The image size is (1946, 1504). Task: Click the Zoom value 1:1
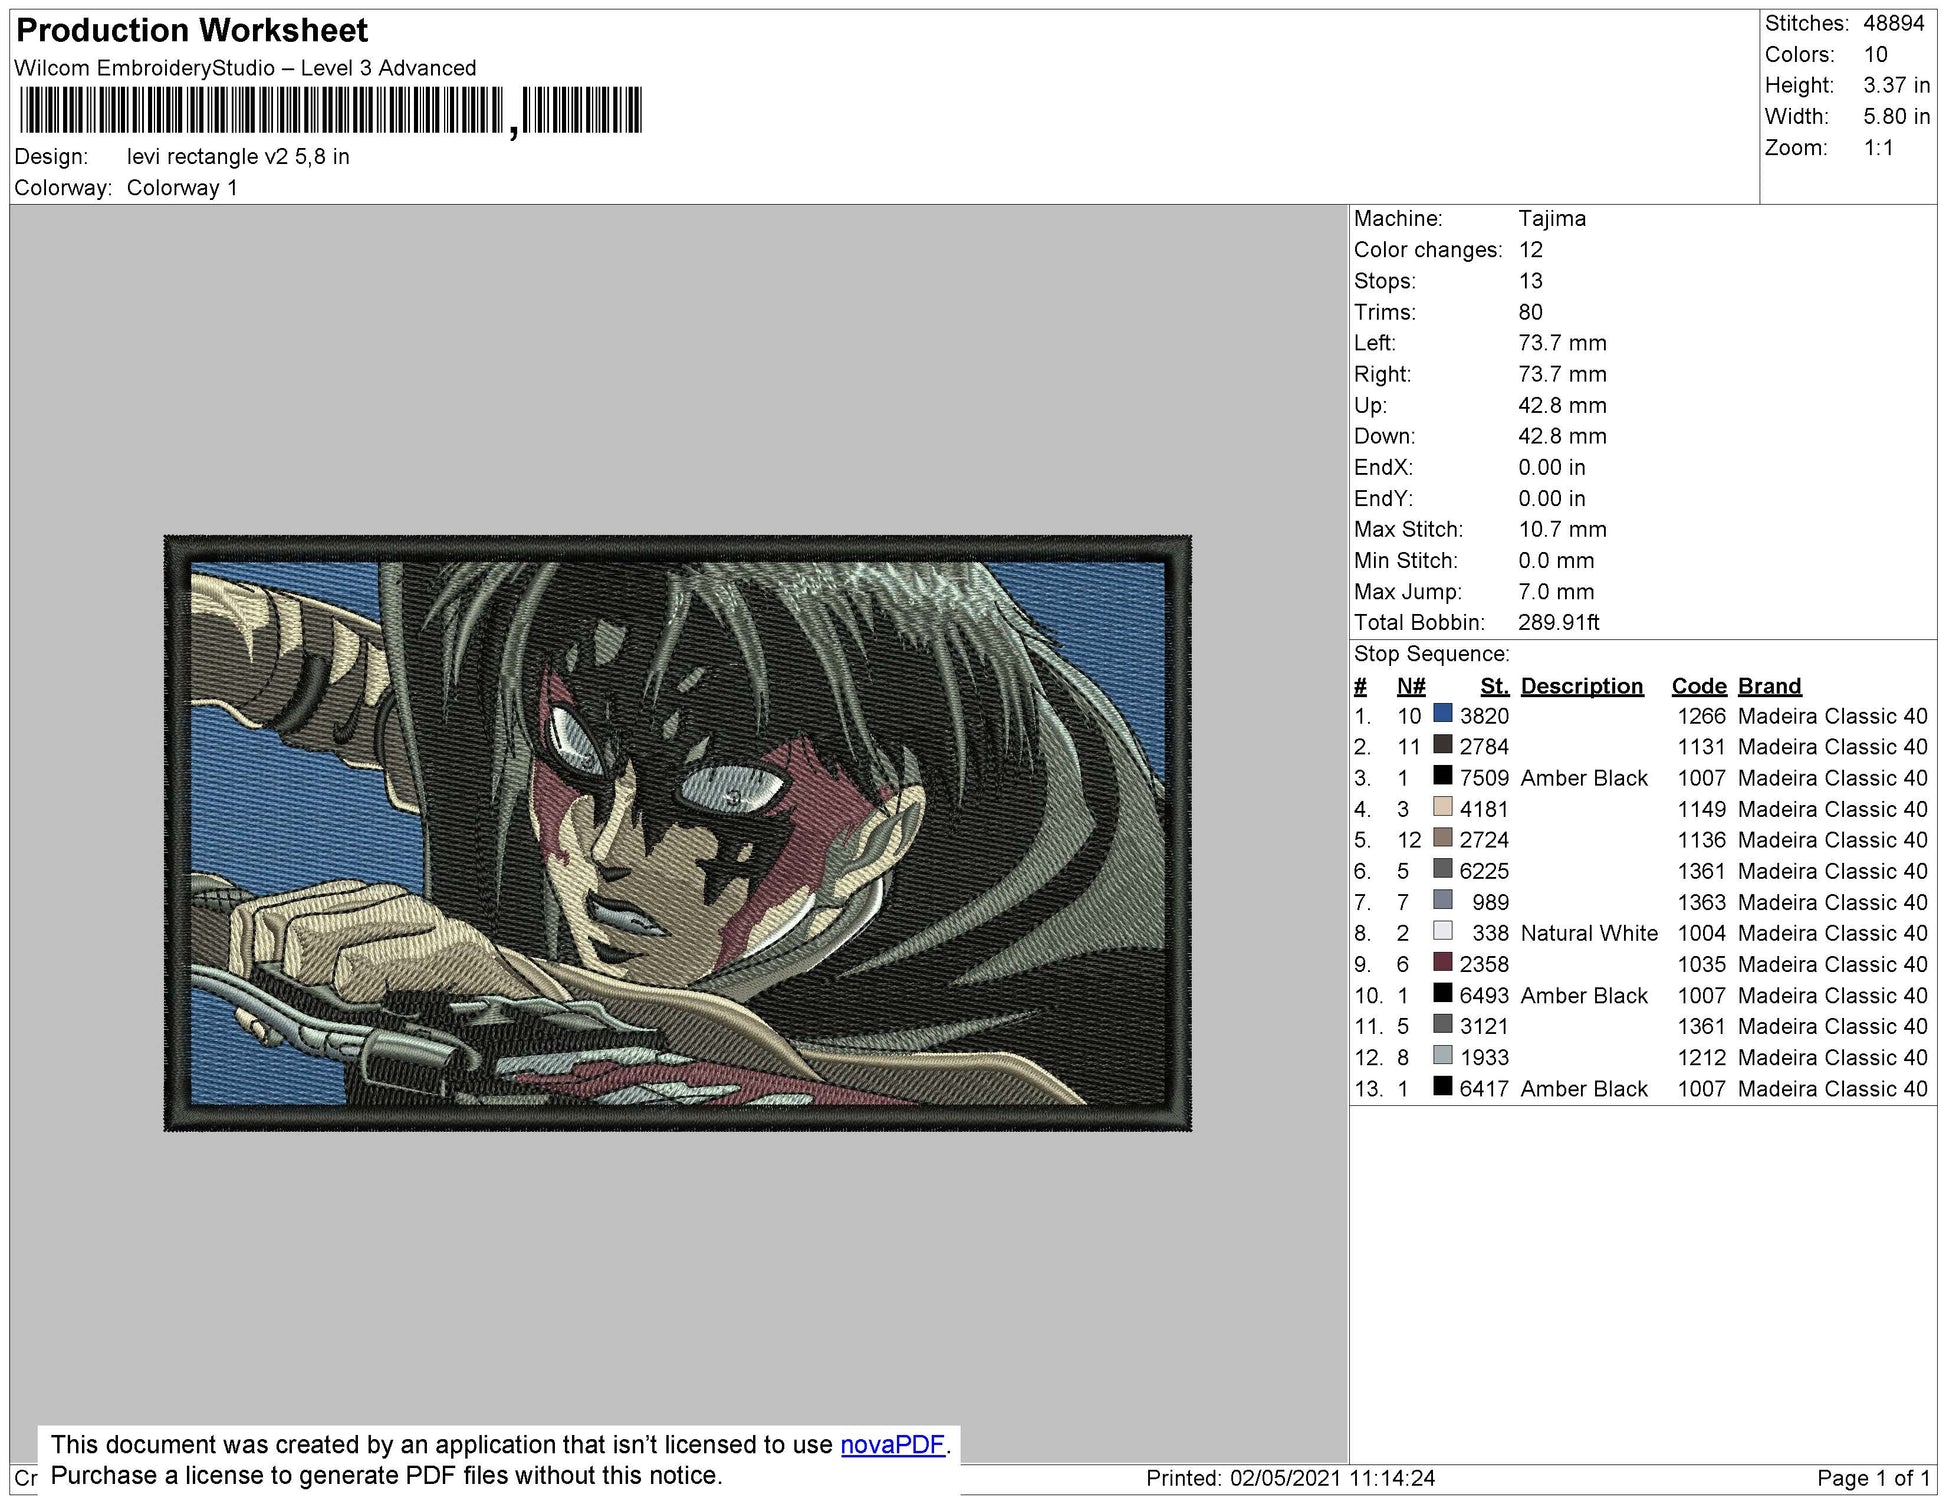(1878, 148)
